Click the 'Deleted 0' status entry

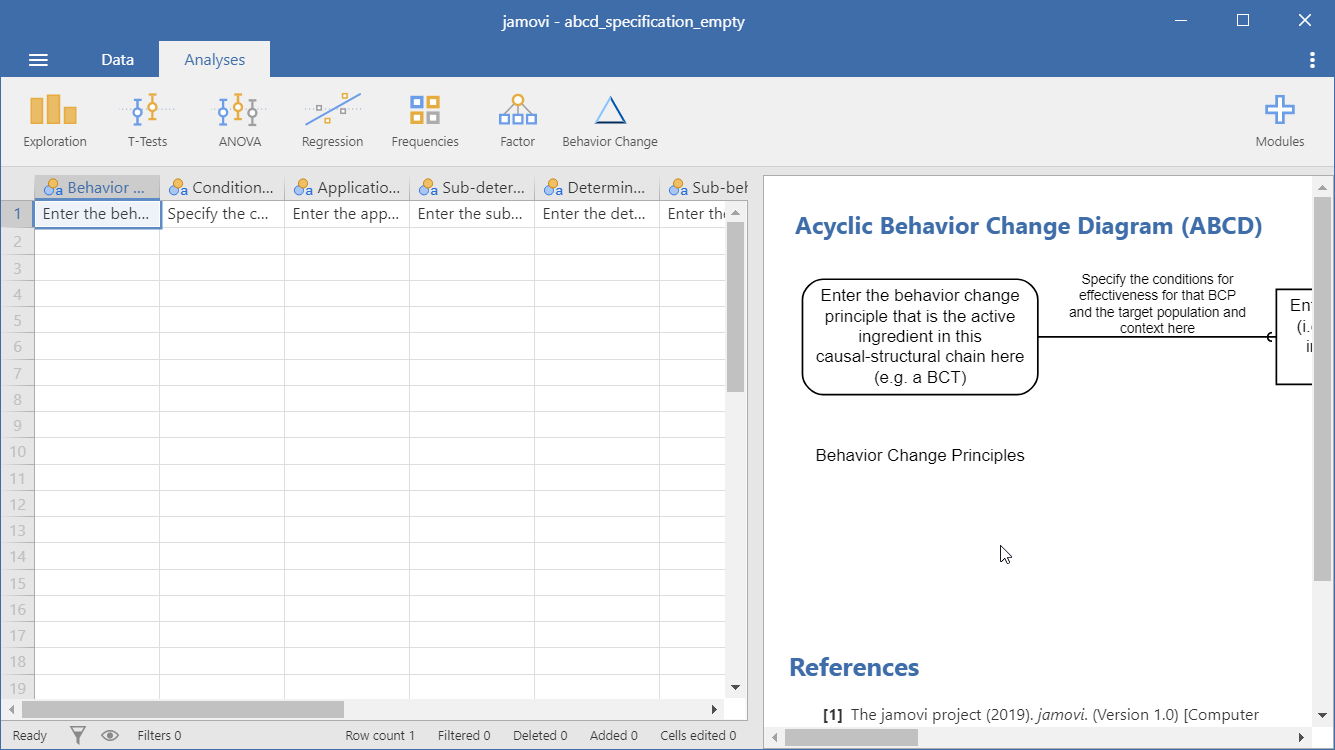[x=540, y=736]
